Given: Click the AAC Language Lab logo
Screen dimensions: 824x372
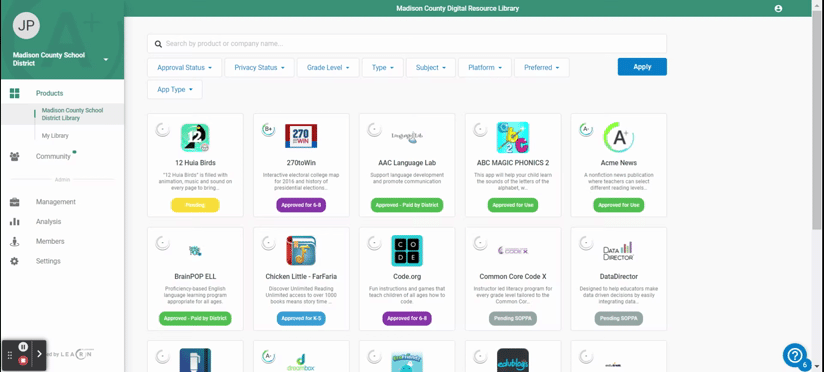Looking at the screenshot, I should pyautogui.click(x=407, y=136).
